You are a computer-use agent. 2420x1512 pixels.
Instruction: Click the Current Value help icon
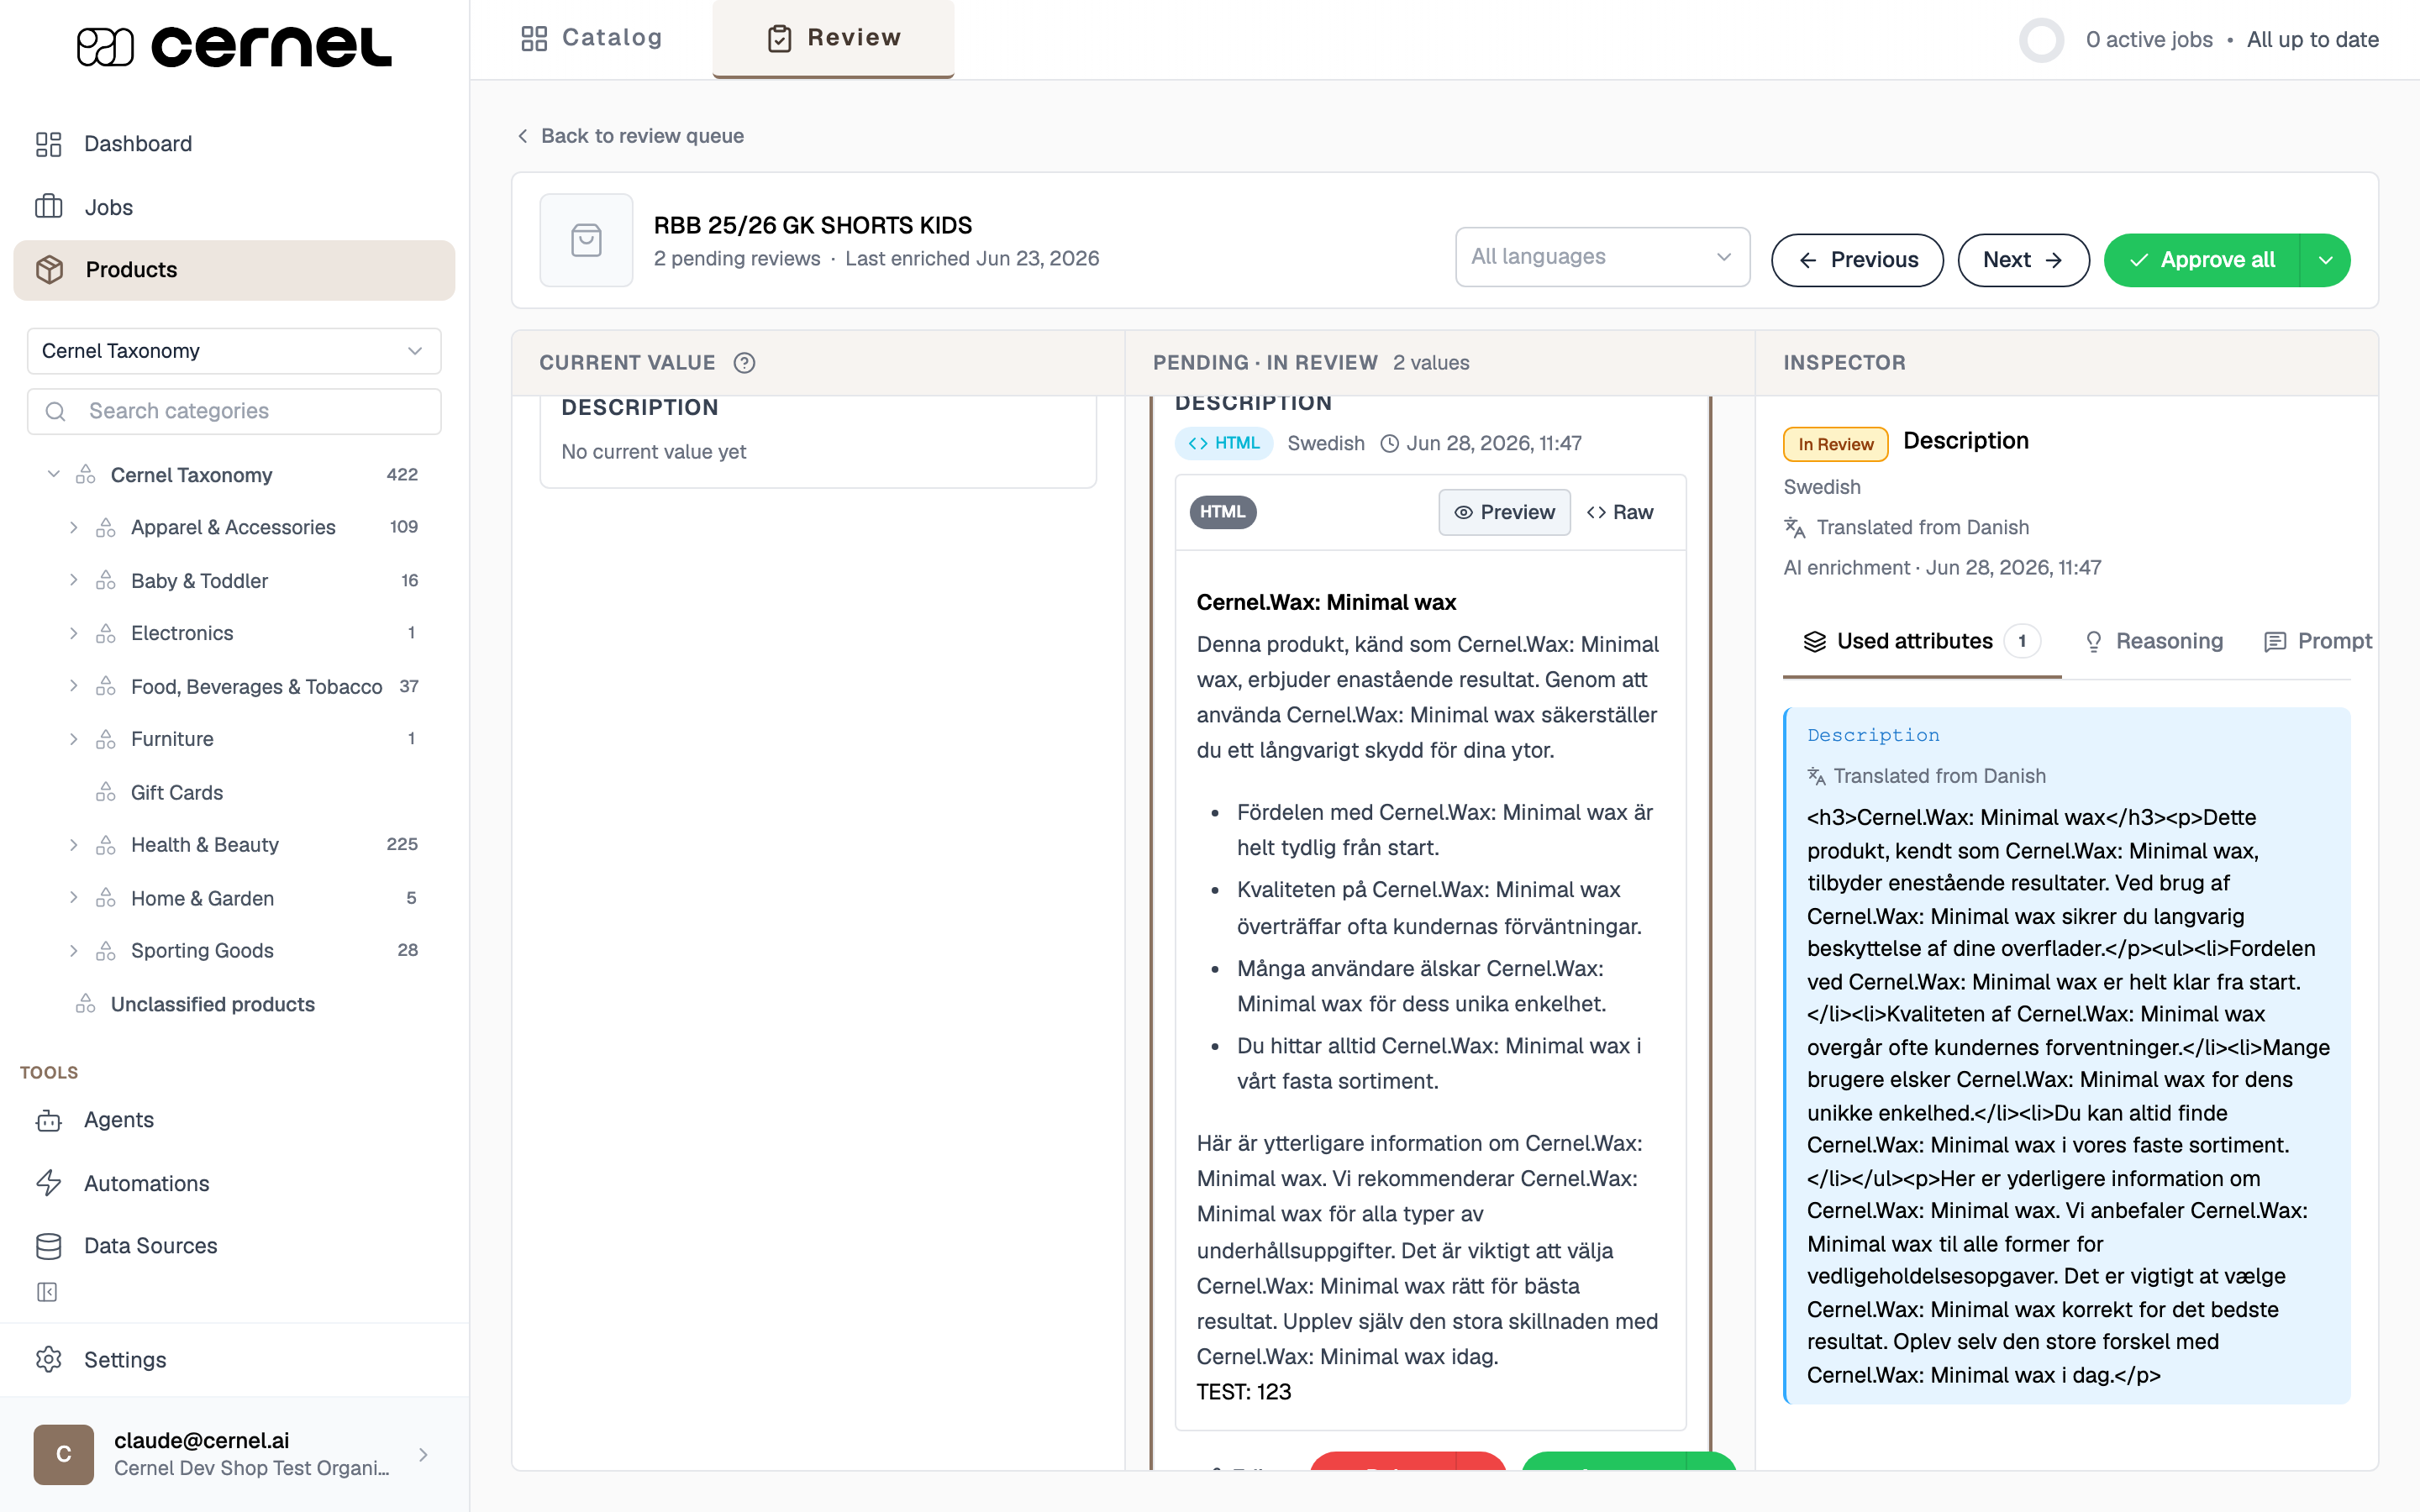pyautogui.click(x=744, y=363)
